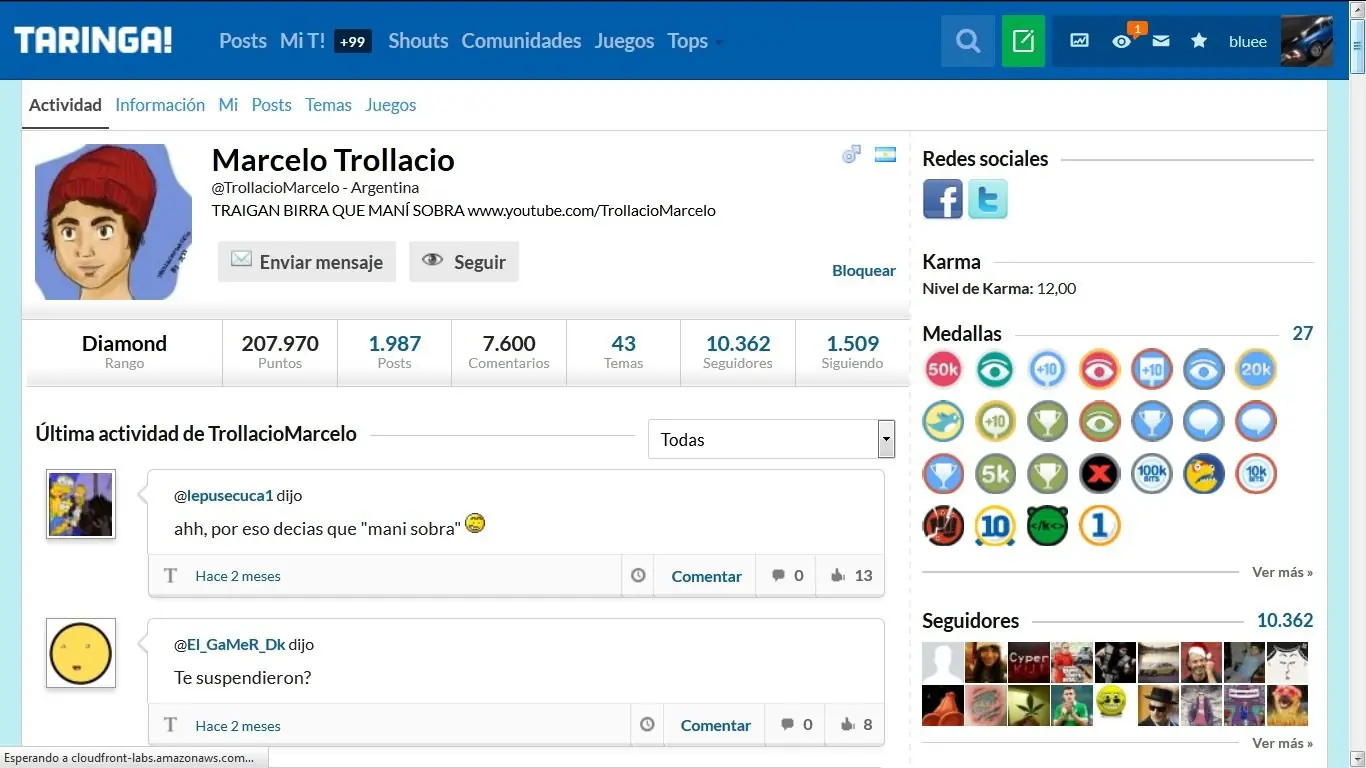Click clock icon on El_GaMeR_Dk's shout
The height and width of the screenshot is (768, 1366).
tap(647, 725)
